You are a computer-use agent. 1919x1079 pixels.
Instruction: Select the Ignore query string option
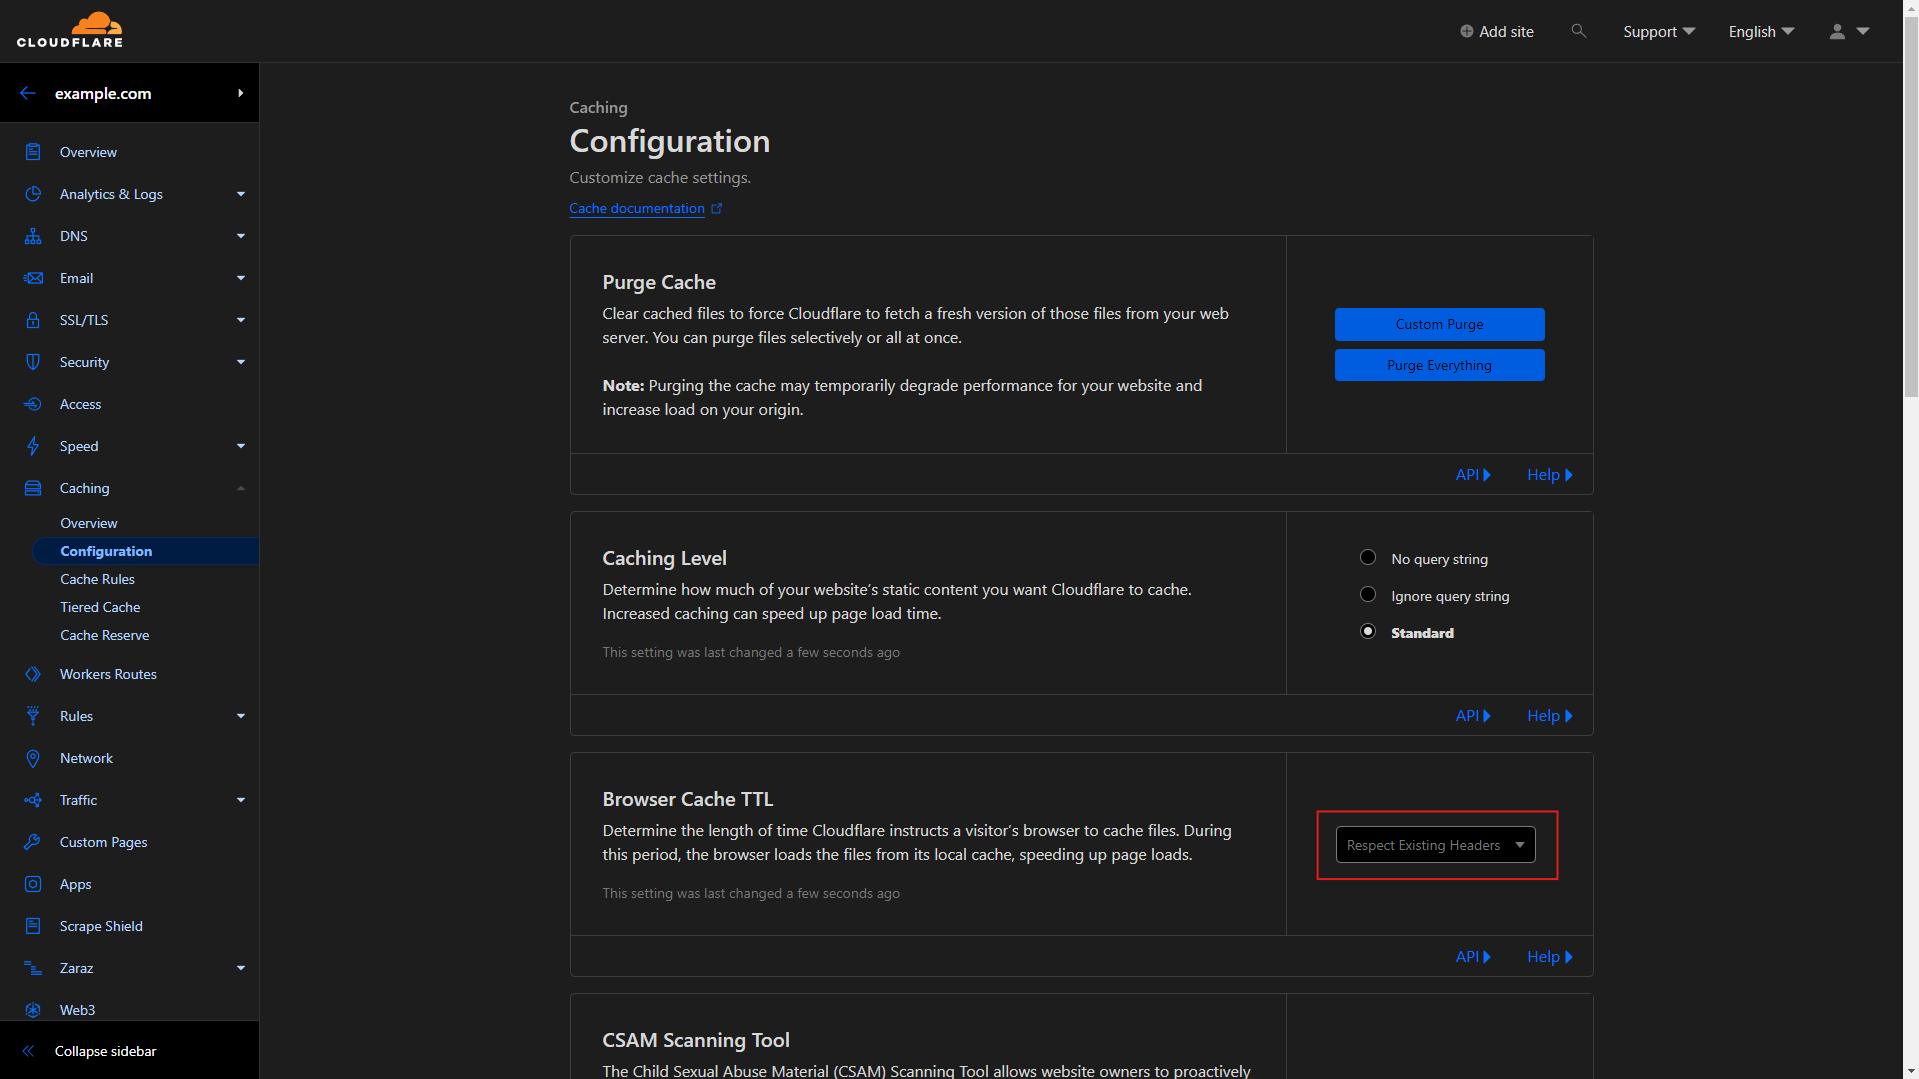click(1367, 594)
